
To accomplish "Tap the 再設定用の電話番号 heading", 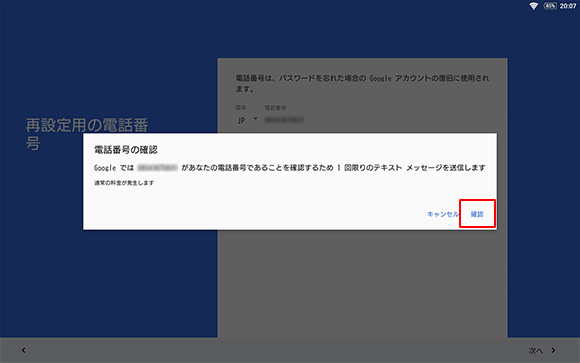I will click(x=87, y=134).
